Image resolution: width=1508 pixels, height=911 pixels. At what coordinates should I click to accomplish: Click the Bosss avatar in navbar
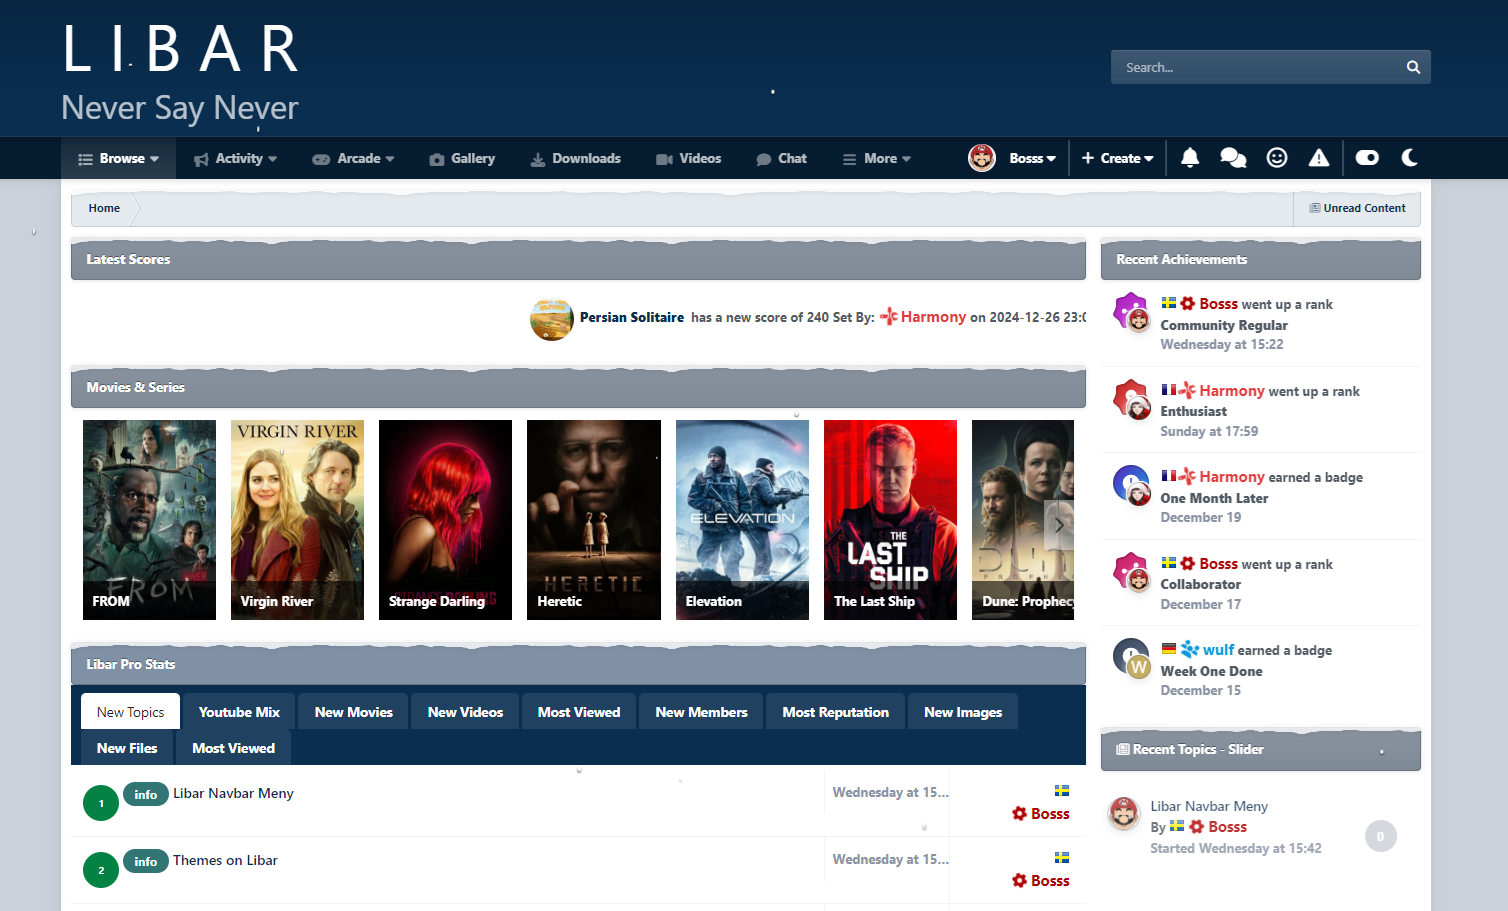982,158
